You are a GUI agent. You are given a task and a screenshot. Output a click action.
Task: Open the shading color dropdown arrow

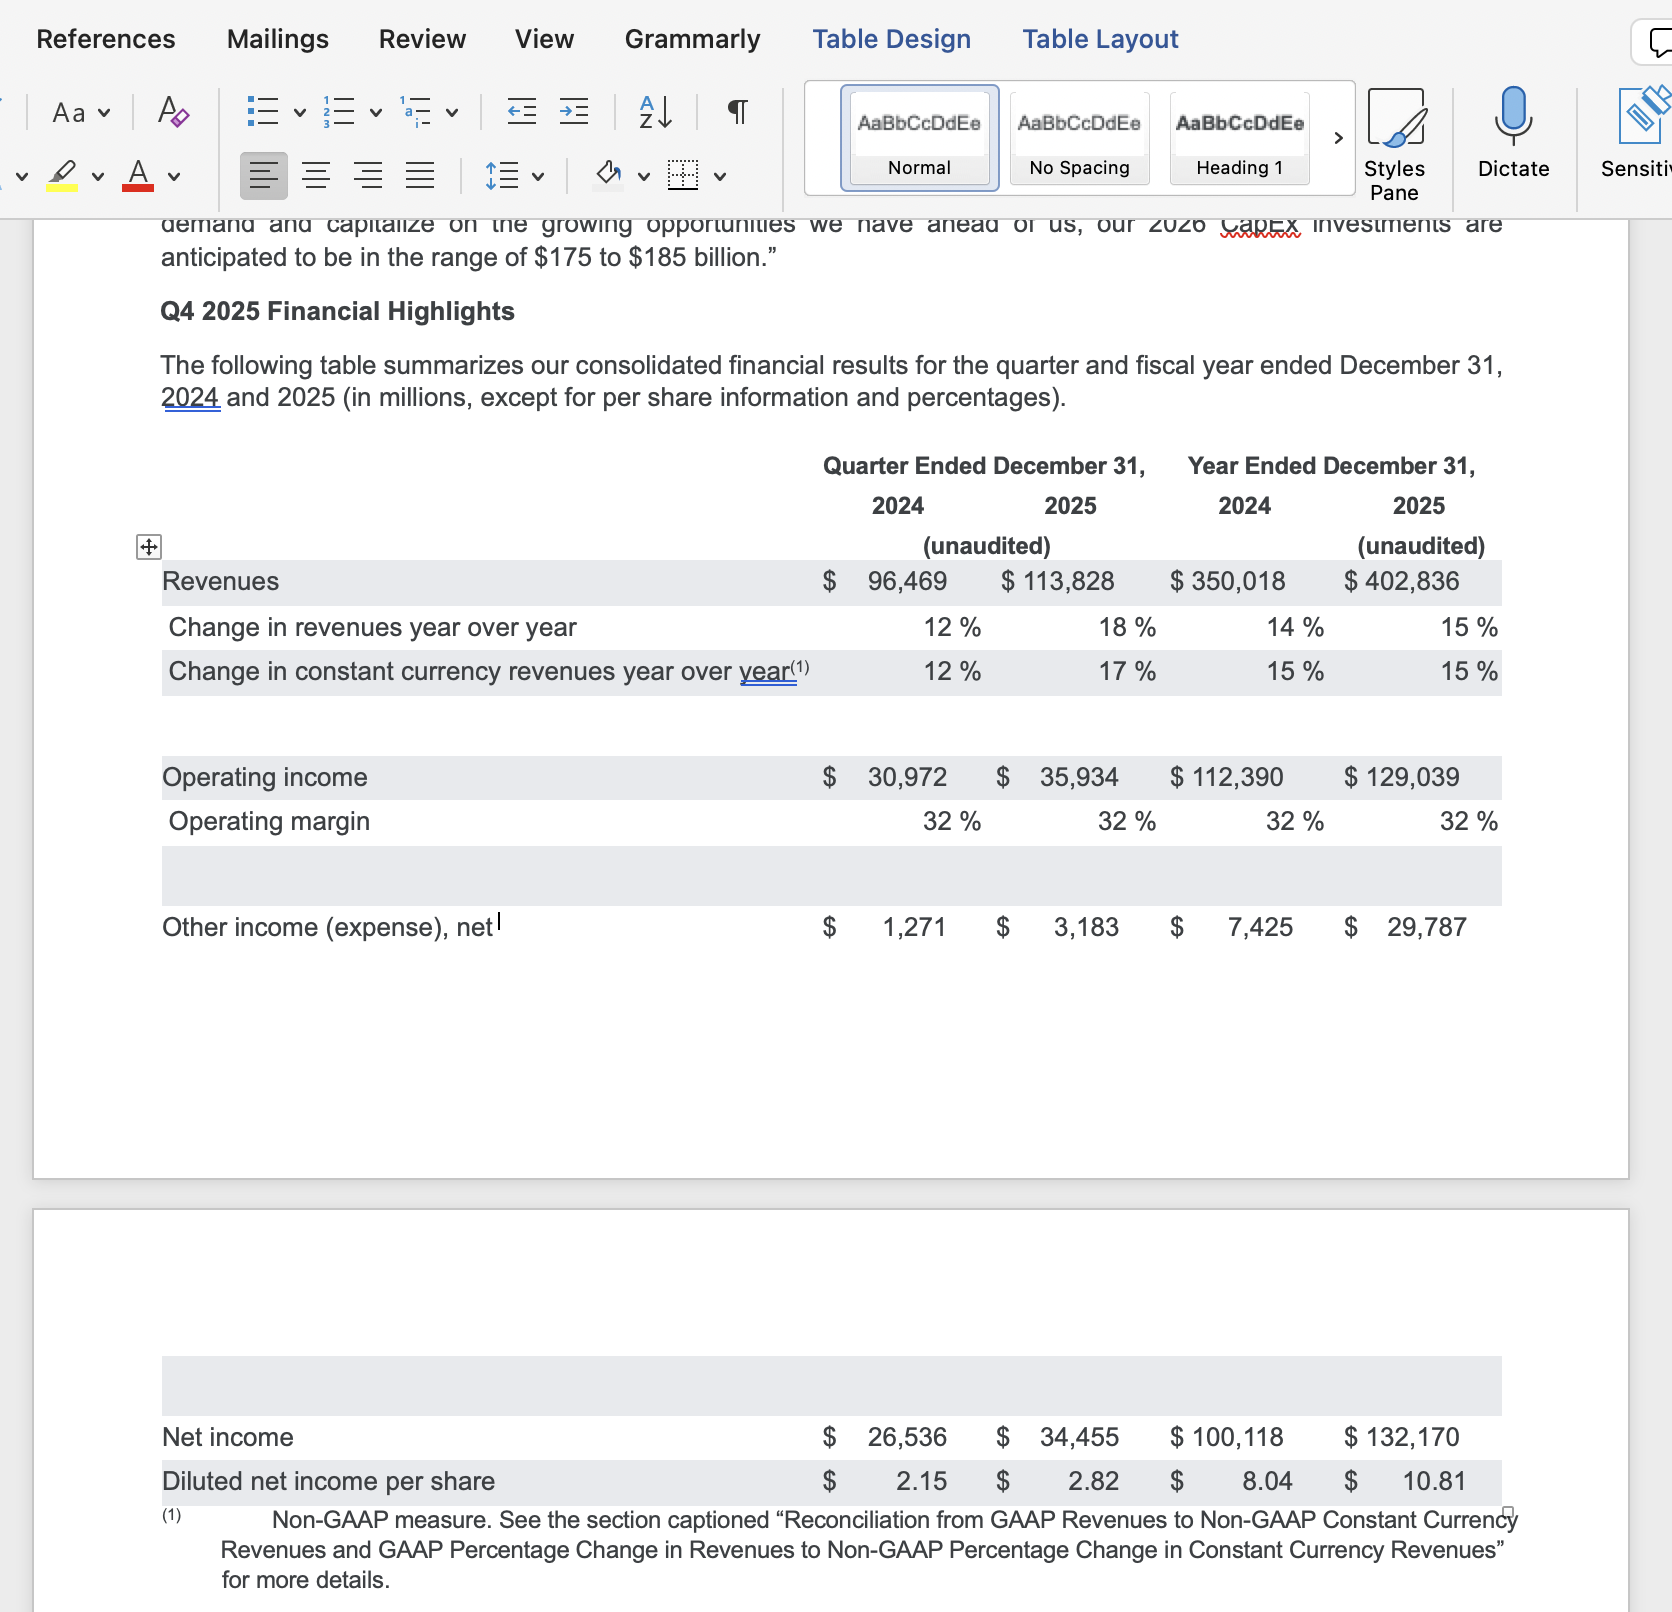[x=644, y=177]
